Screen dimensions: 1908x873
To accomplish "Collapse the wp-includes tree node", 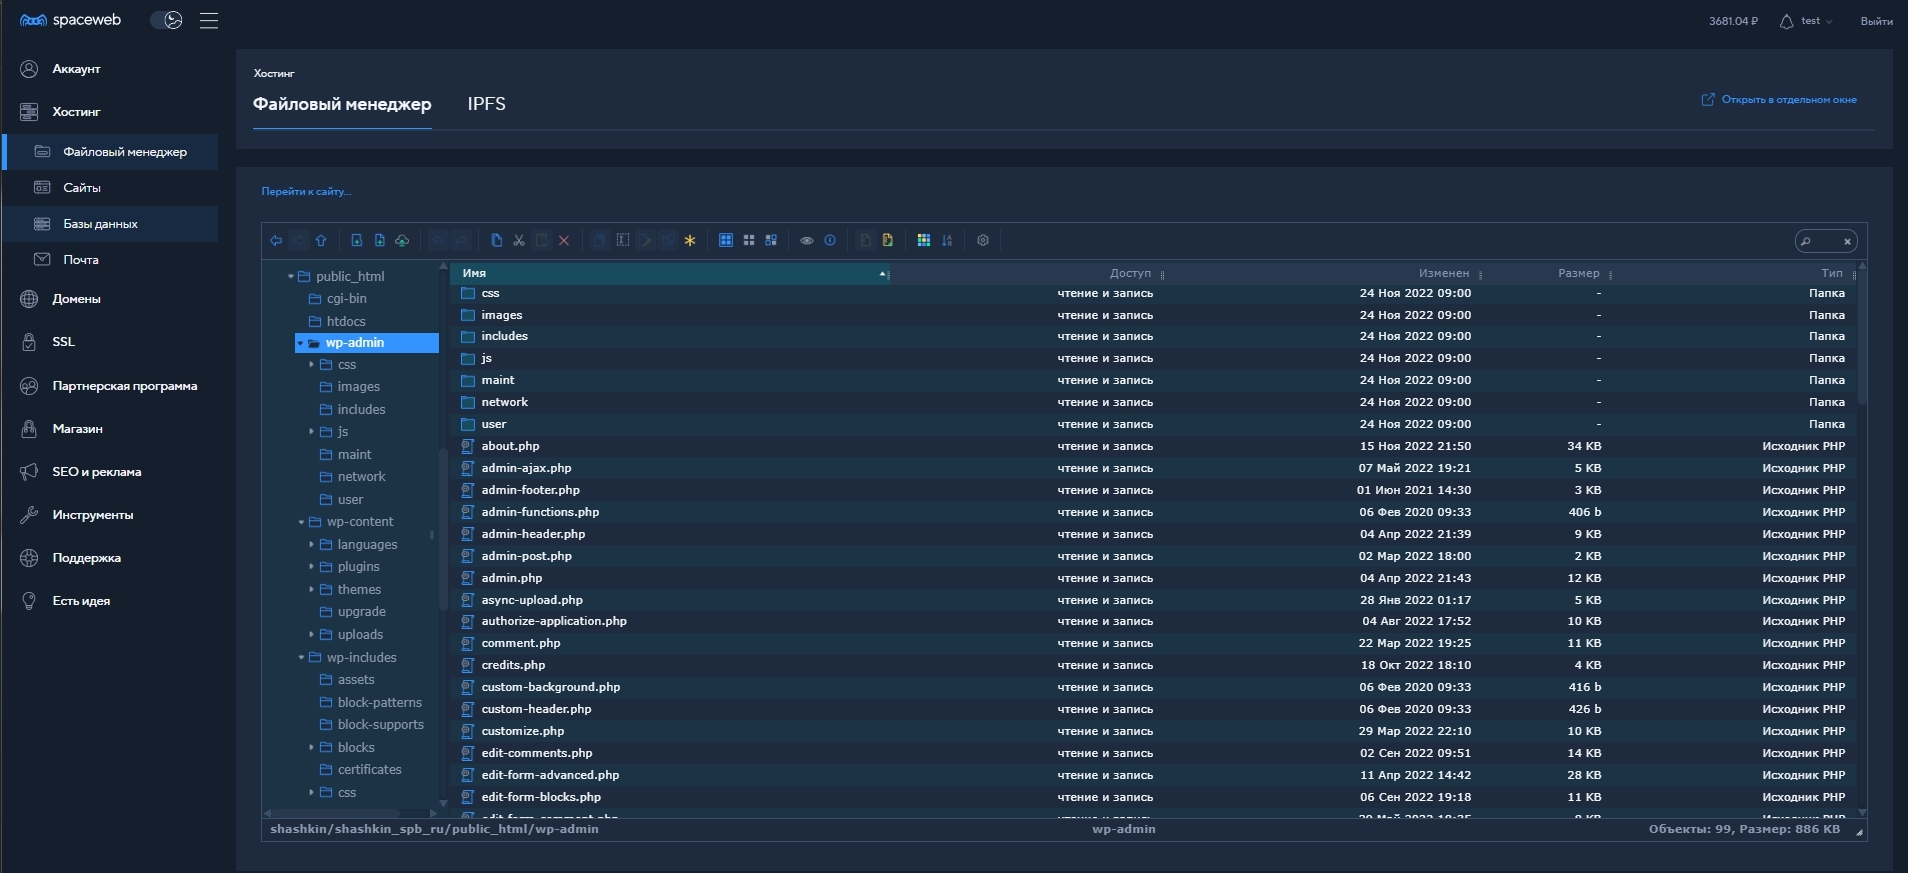I will point(301,658).
